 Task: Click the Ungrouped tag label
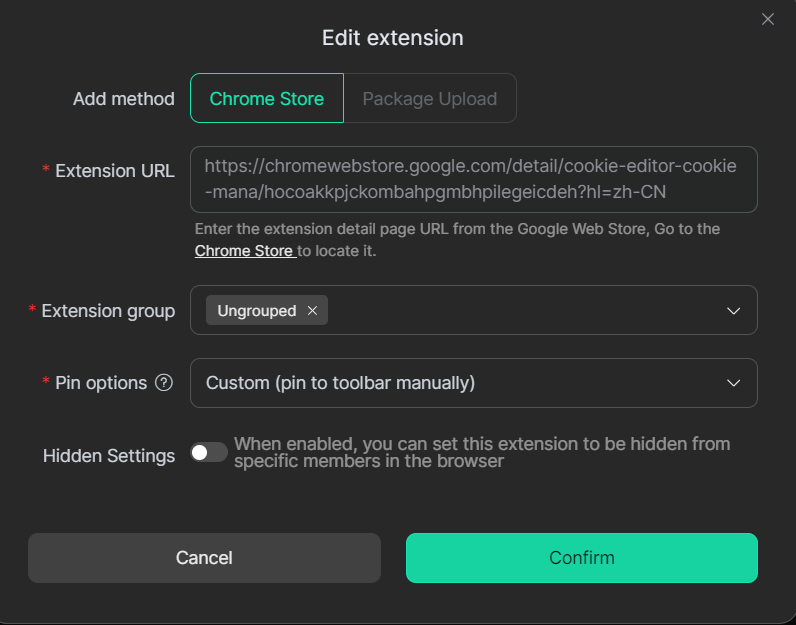(x=257, y=311)
